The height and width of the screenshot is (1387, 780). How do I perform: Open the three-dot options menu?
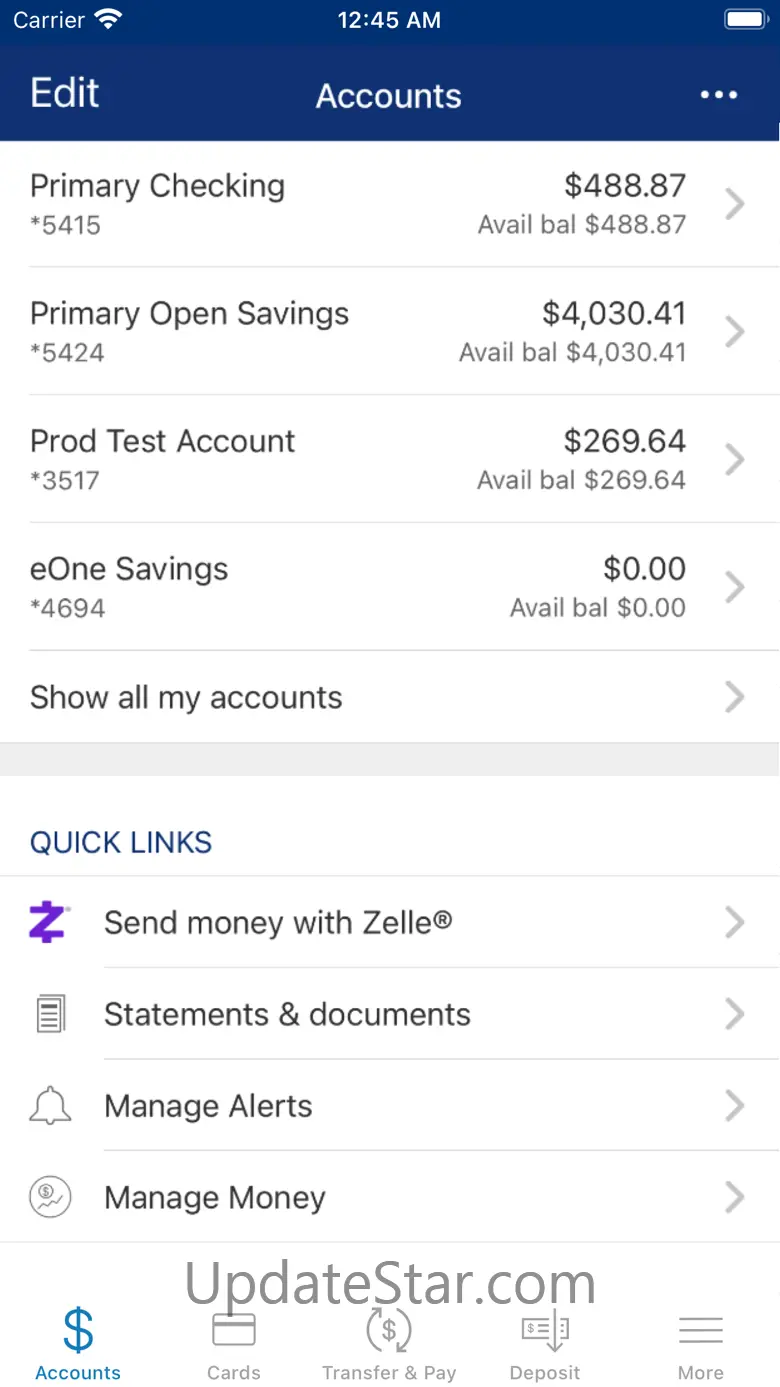click(719, 95)
